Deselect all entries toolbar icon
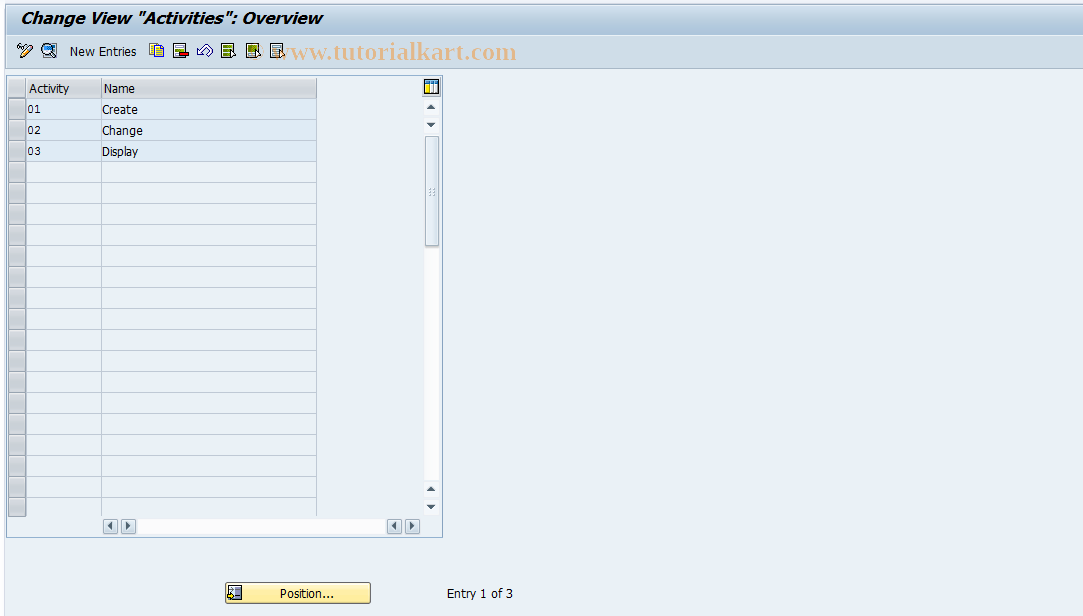 click(x=277, y=51)
